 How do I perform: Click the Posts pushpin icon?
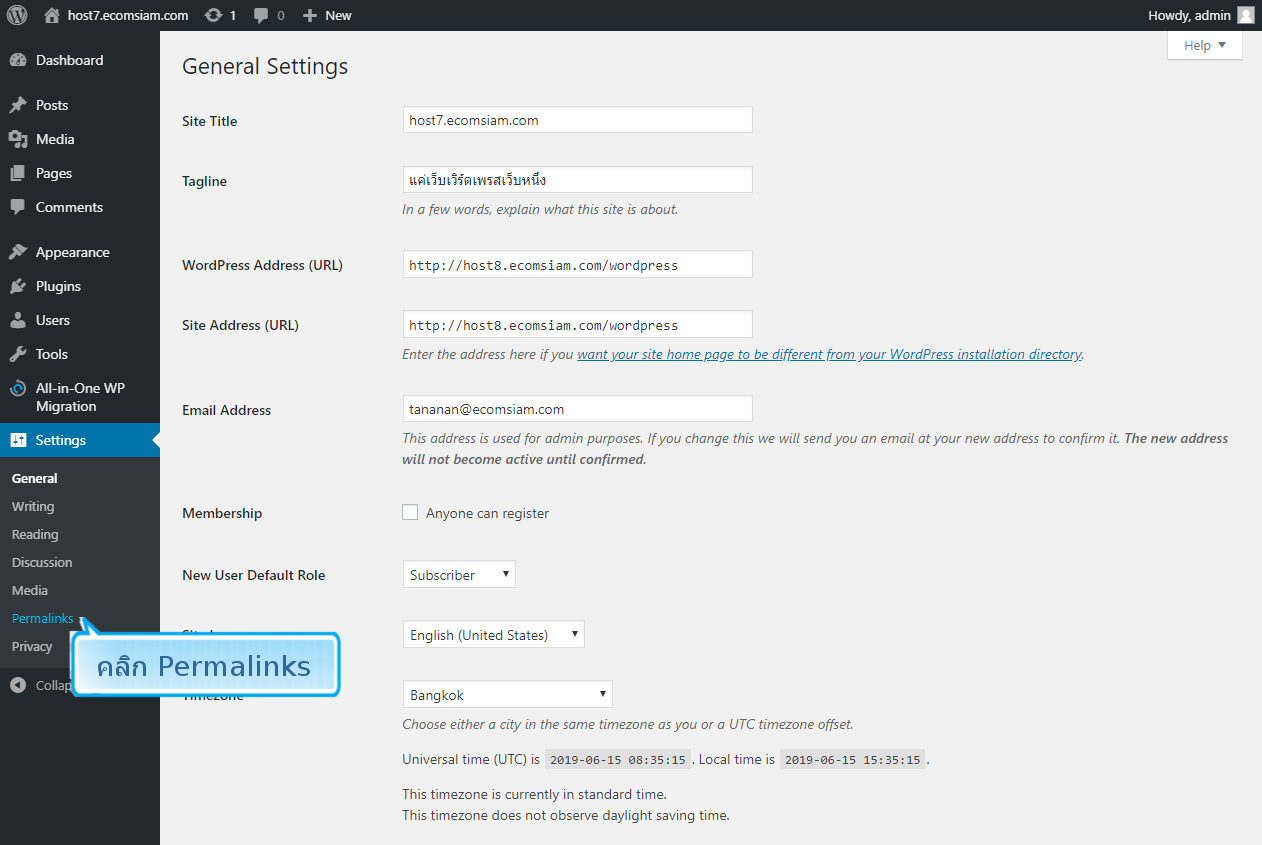point(18,105)
